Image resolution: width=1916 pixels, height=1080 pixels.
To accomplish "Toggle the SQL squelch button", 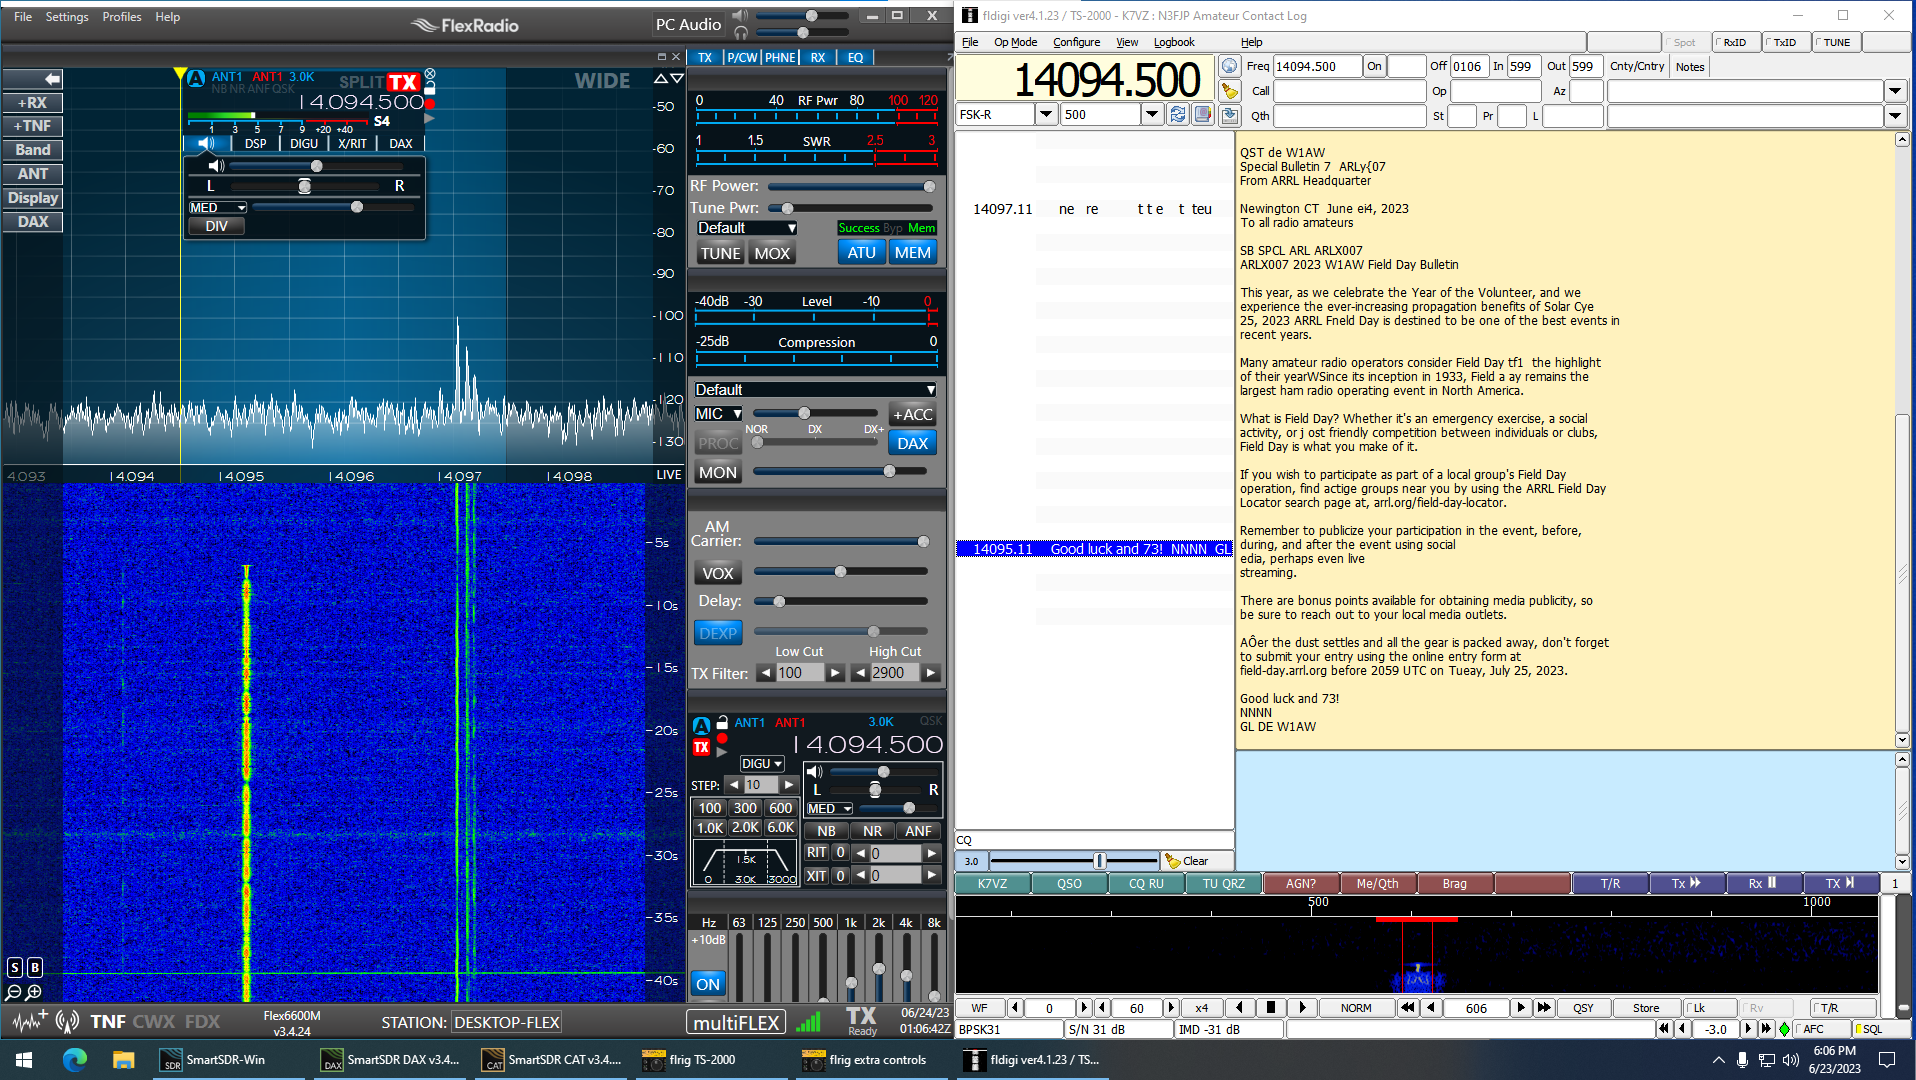I will (1879, 1029).
